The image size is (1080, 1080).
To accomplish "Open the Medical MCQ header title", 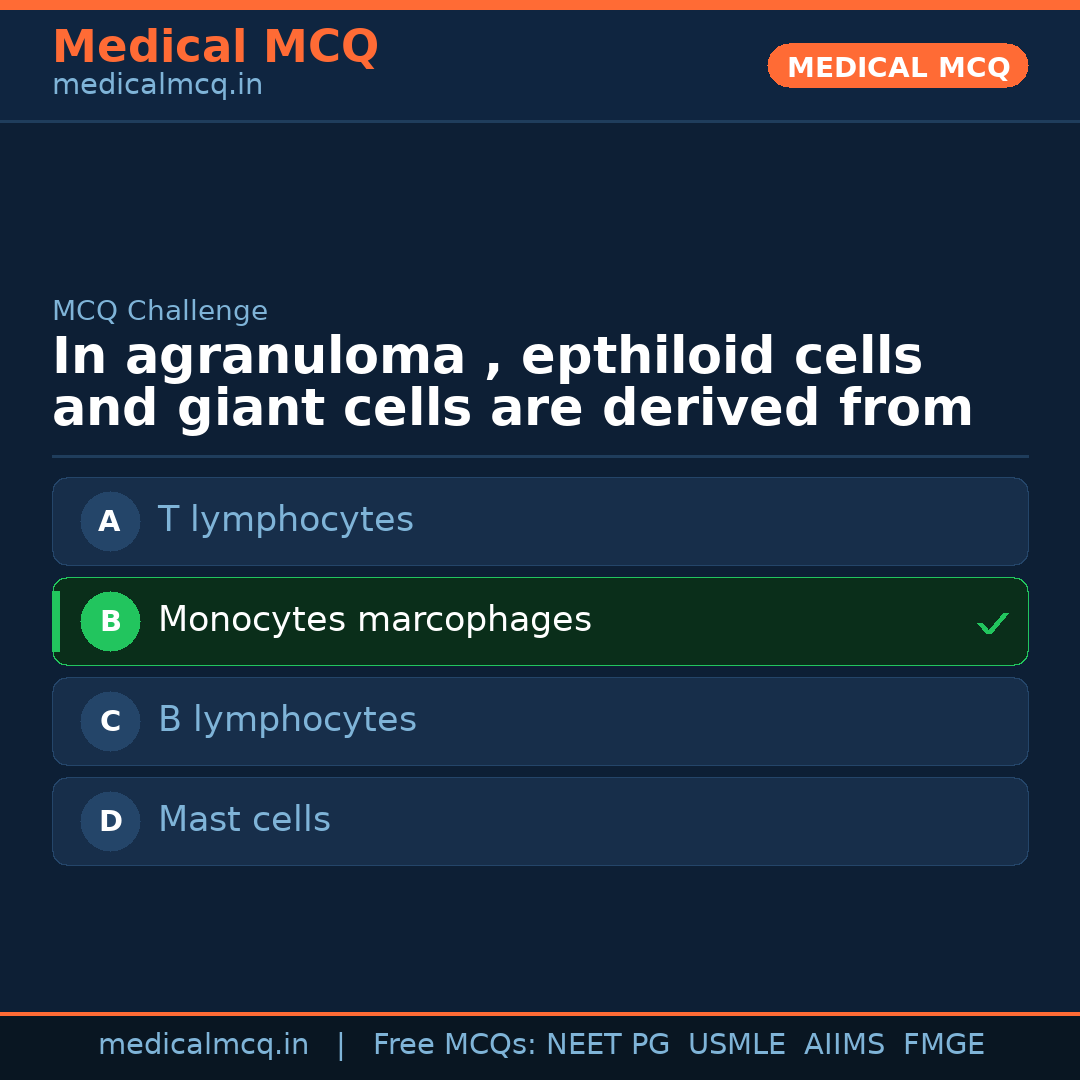I will pyautogui.click(x=215, y=47).
